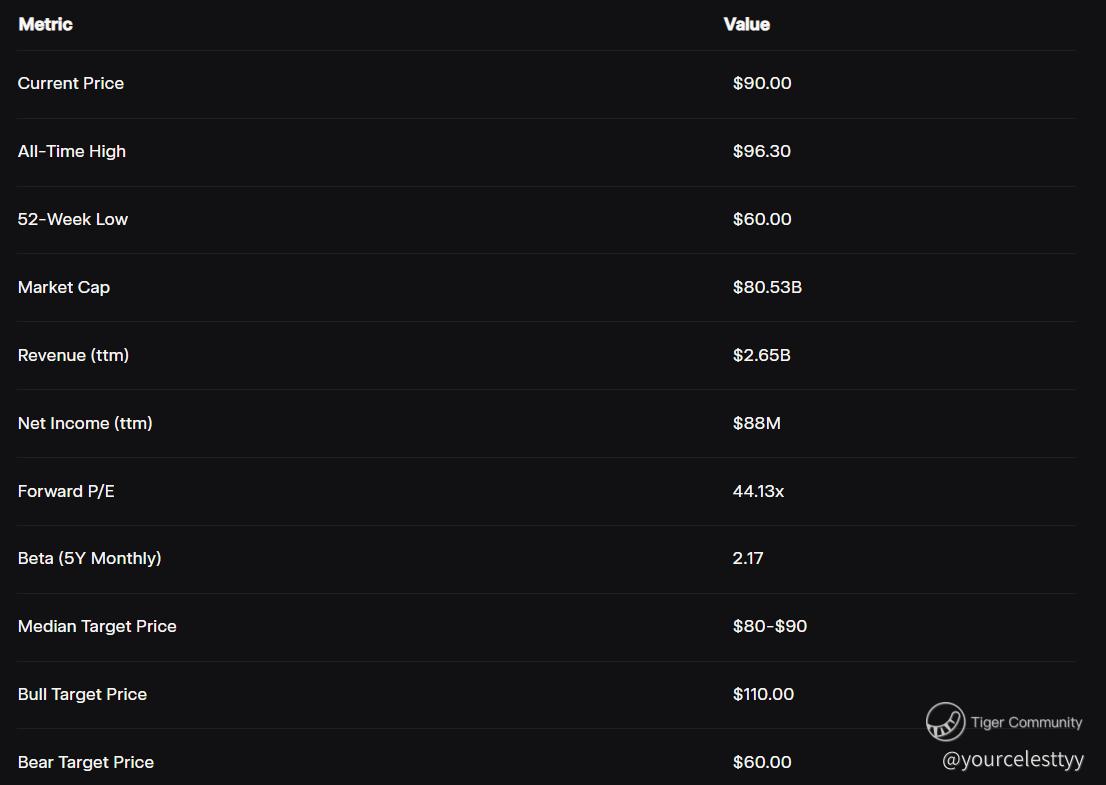This screenshot has height=785, width=1106.
Task: Click the Market Cap row label
Action: [63, 288]
